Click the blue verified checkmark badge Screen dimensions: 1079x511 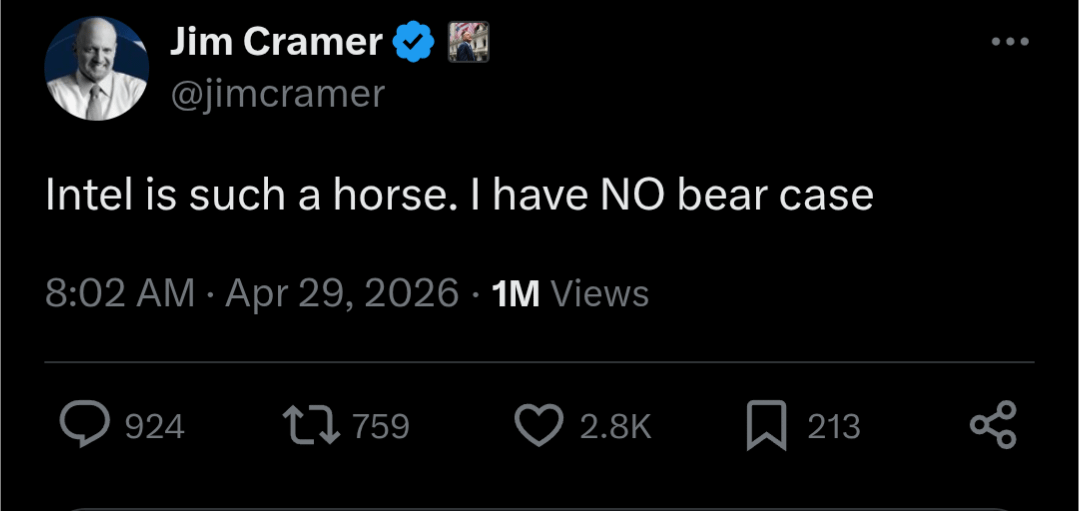[x=412, y=42]
